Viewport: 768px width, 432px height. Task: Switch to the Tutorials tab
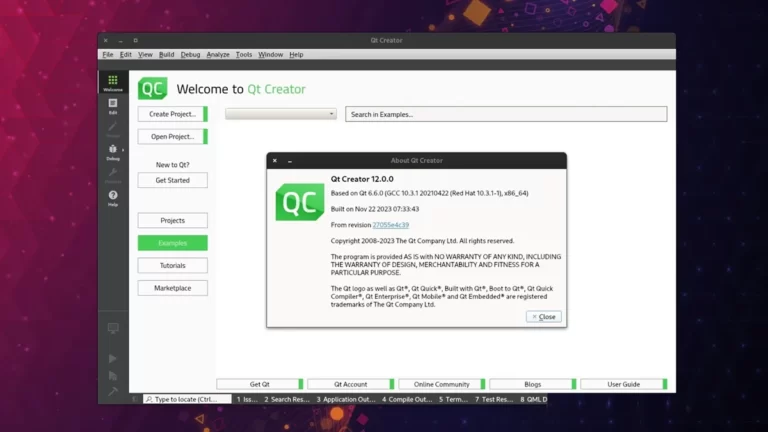172,265
